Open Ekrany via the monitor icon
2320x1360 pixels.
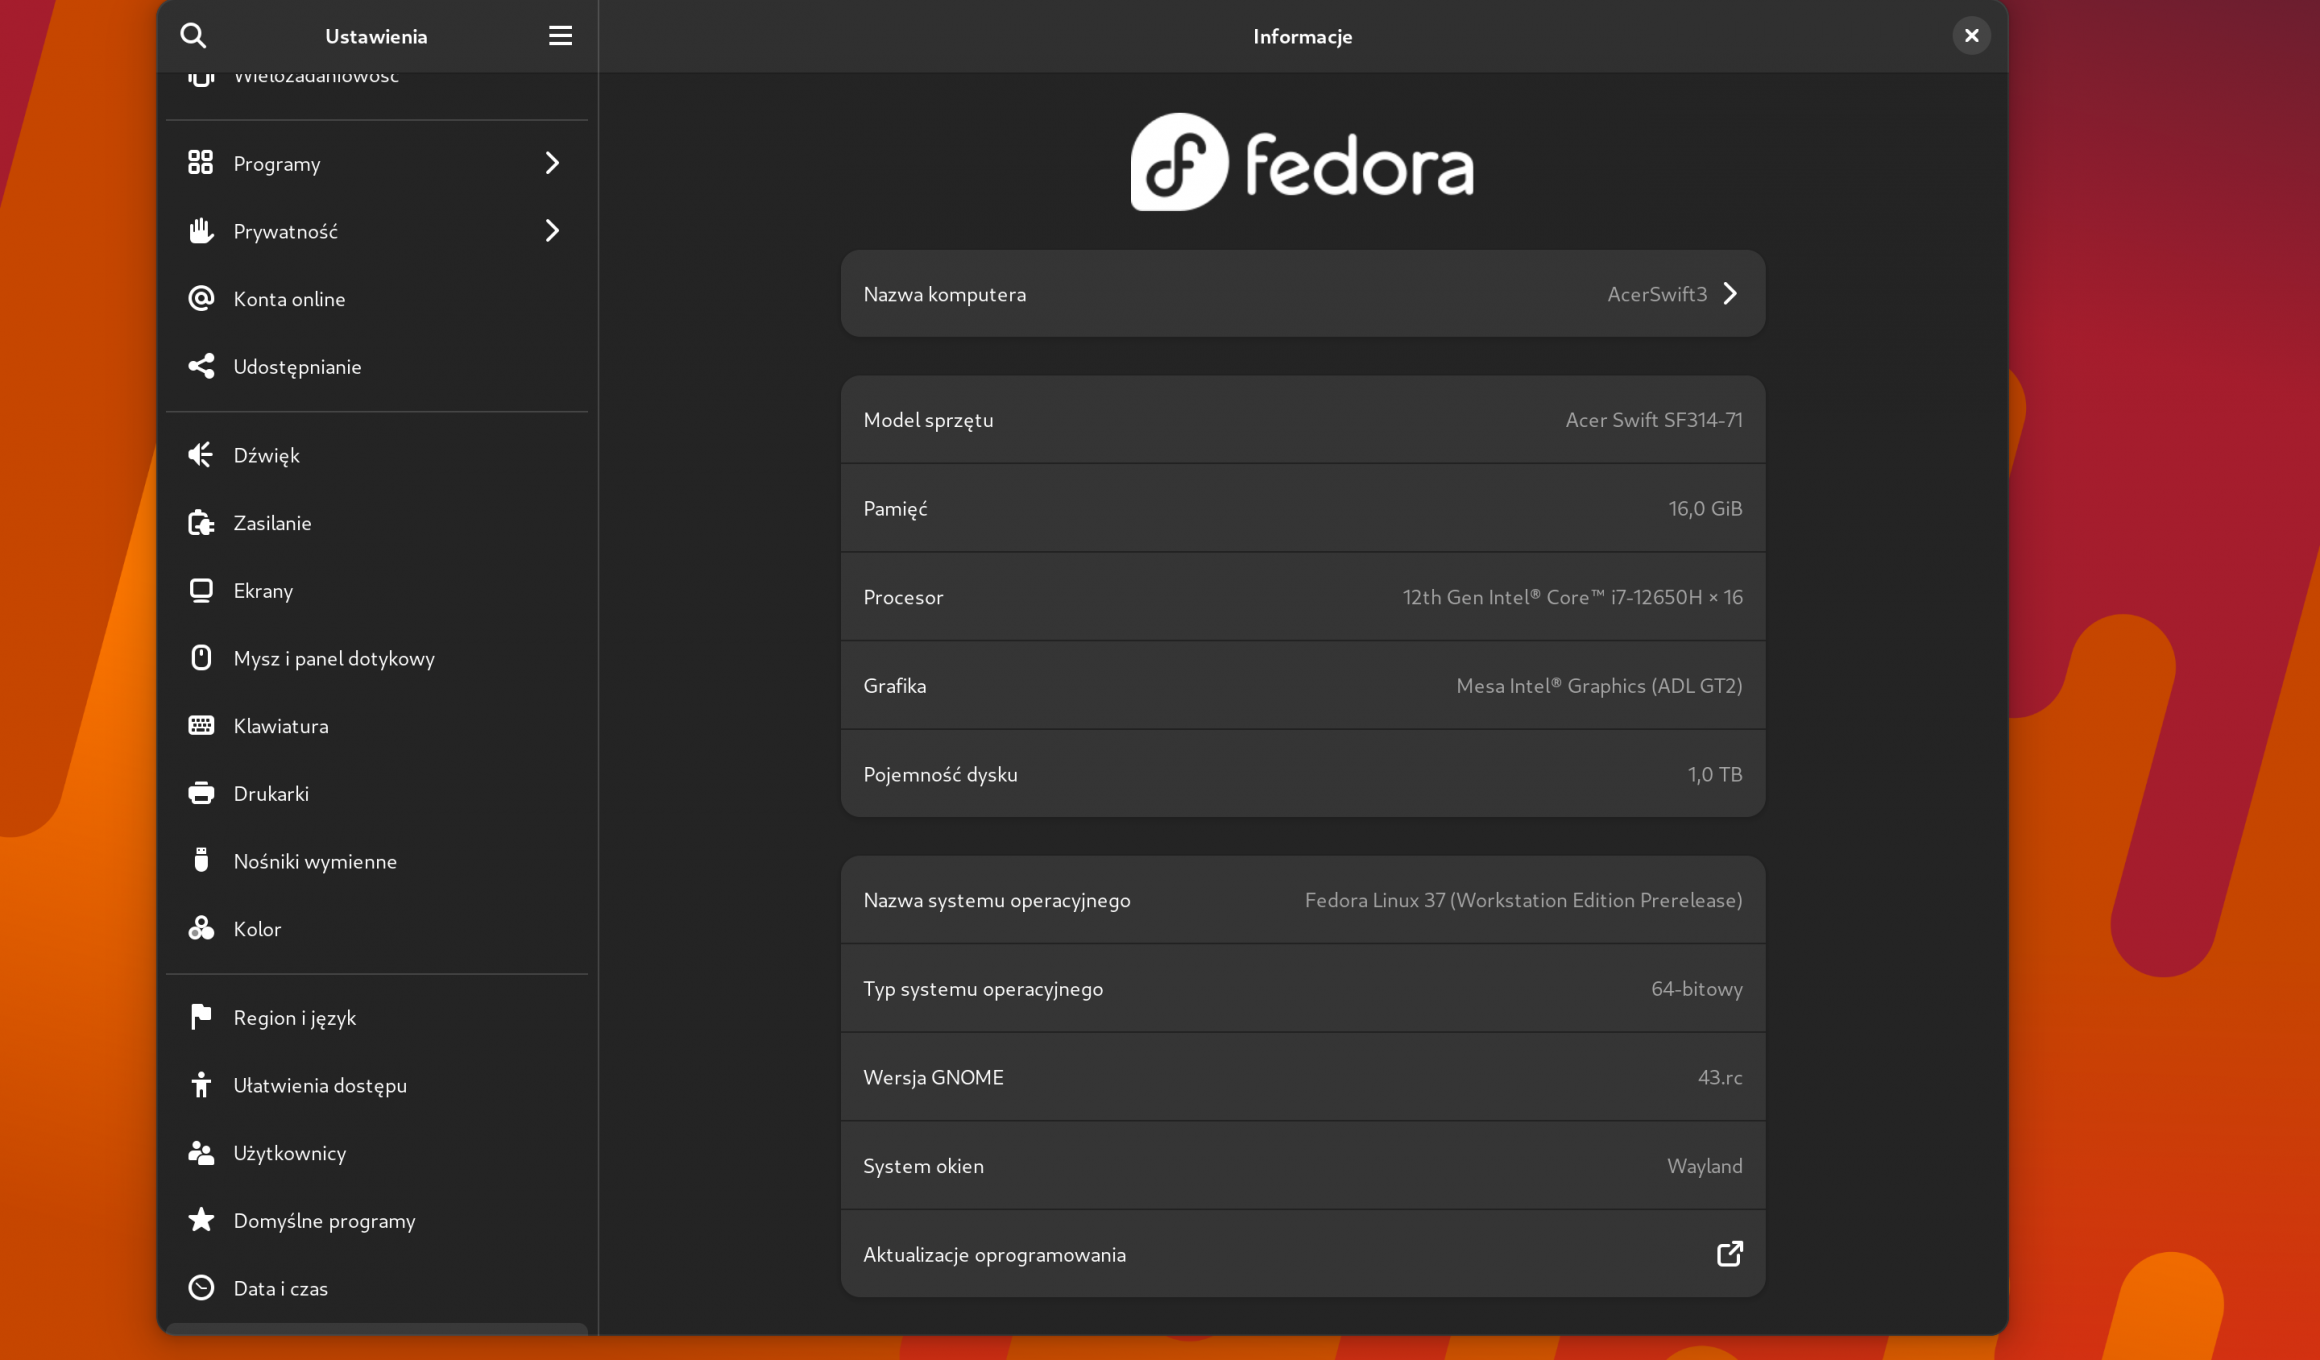click(x=200, y=590)
